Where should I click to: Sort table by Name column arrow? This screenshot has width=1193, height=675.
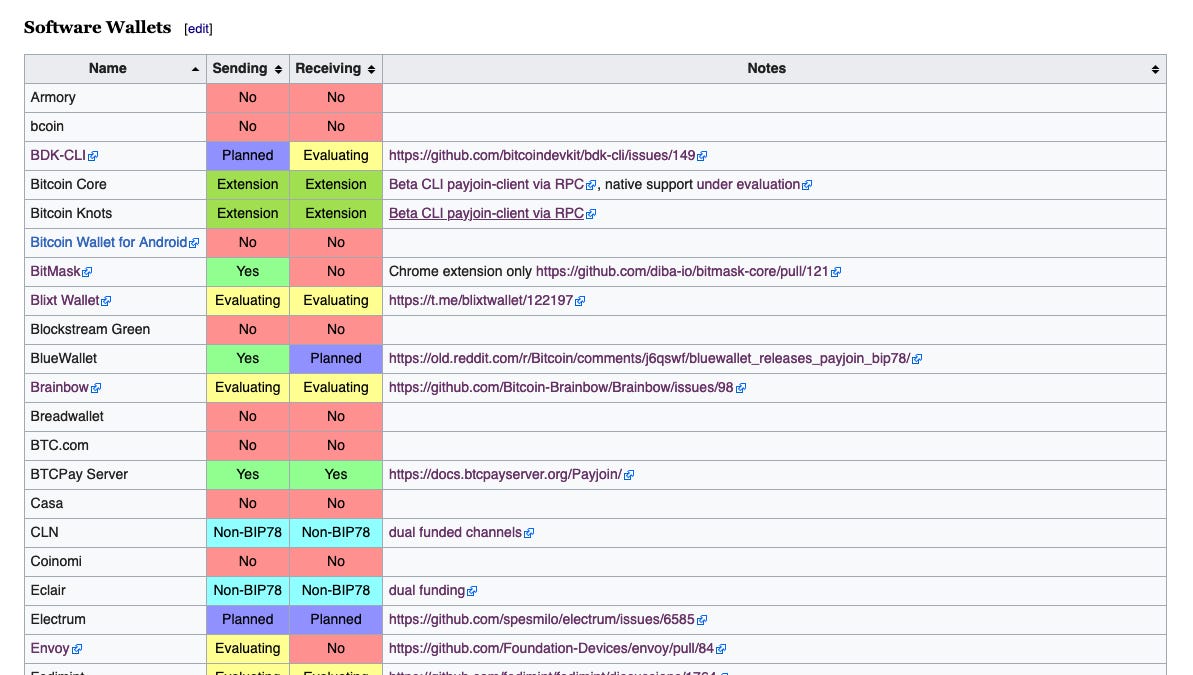tap(196, 69)
